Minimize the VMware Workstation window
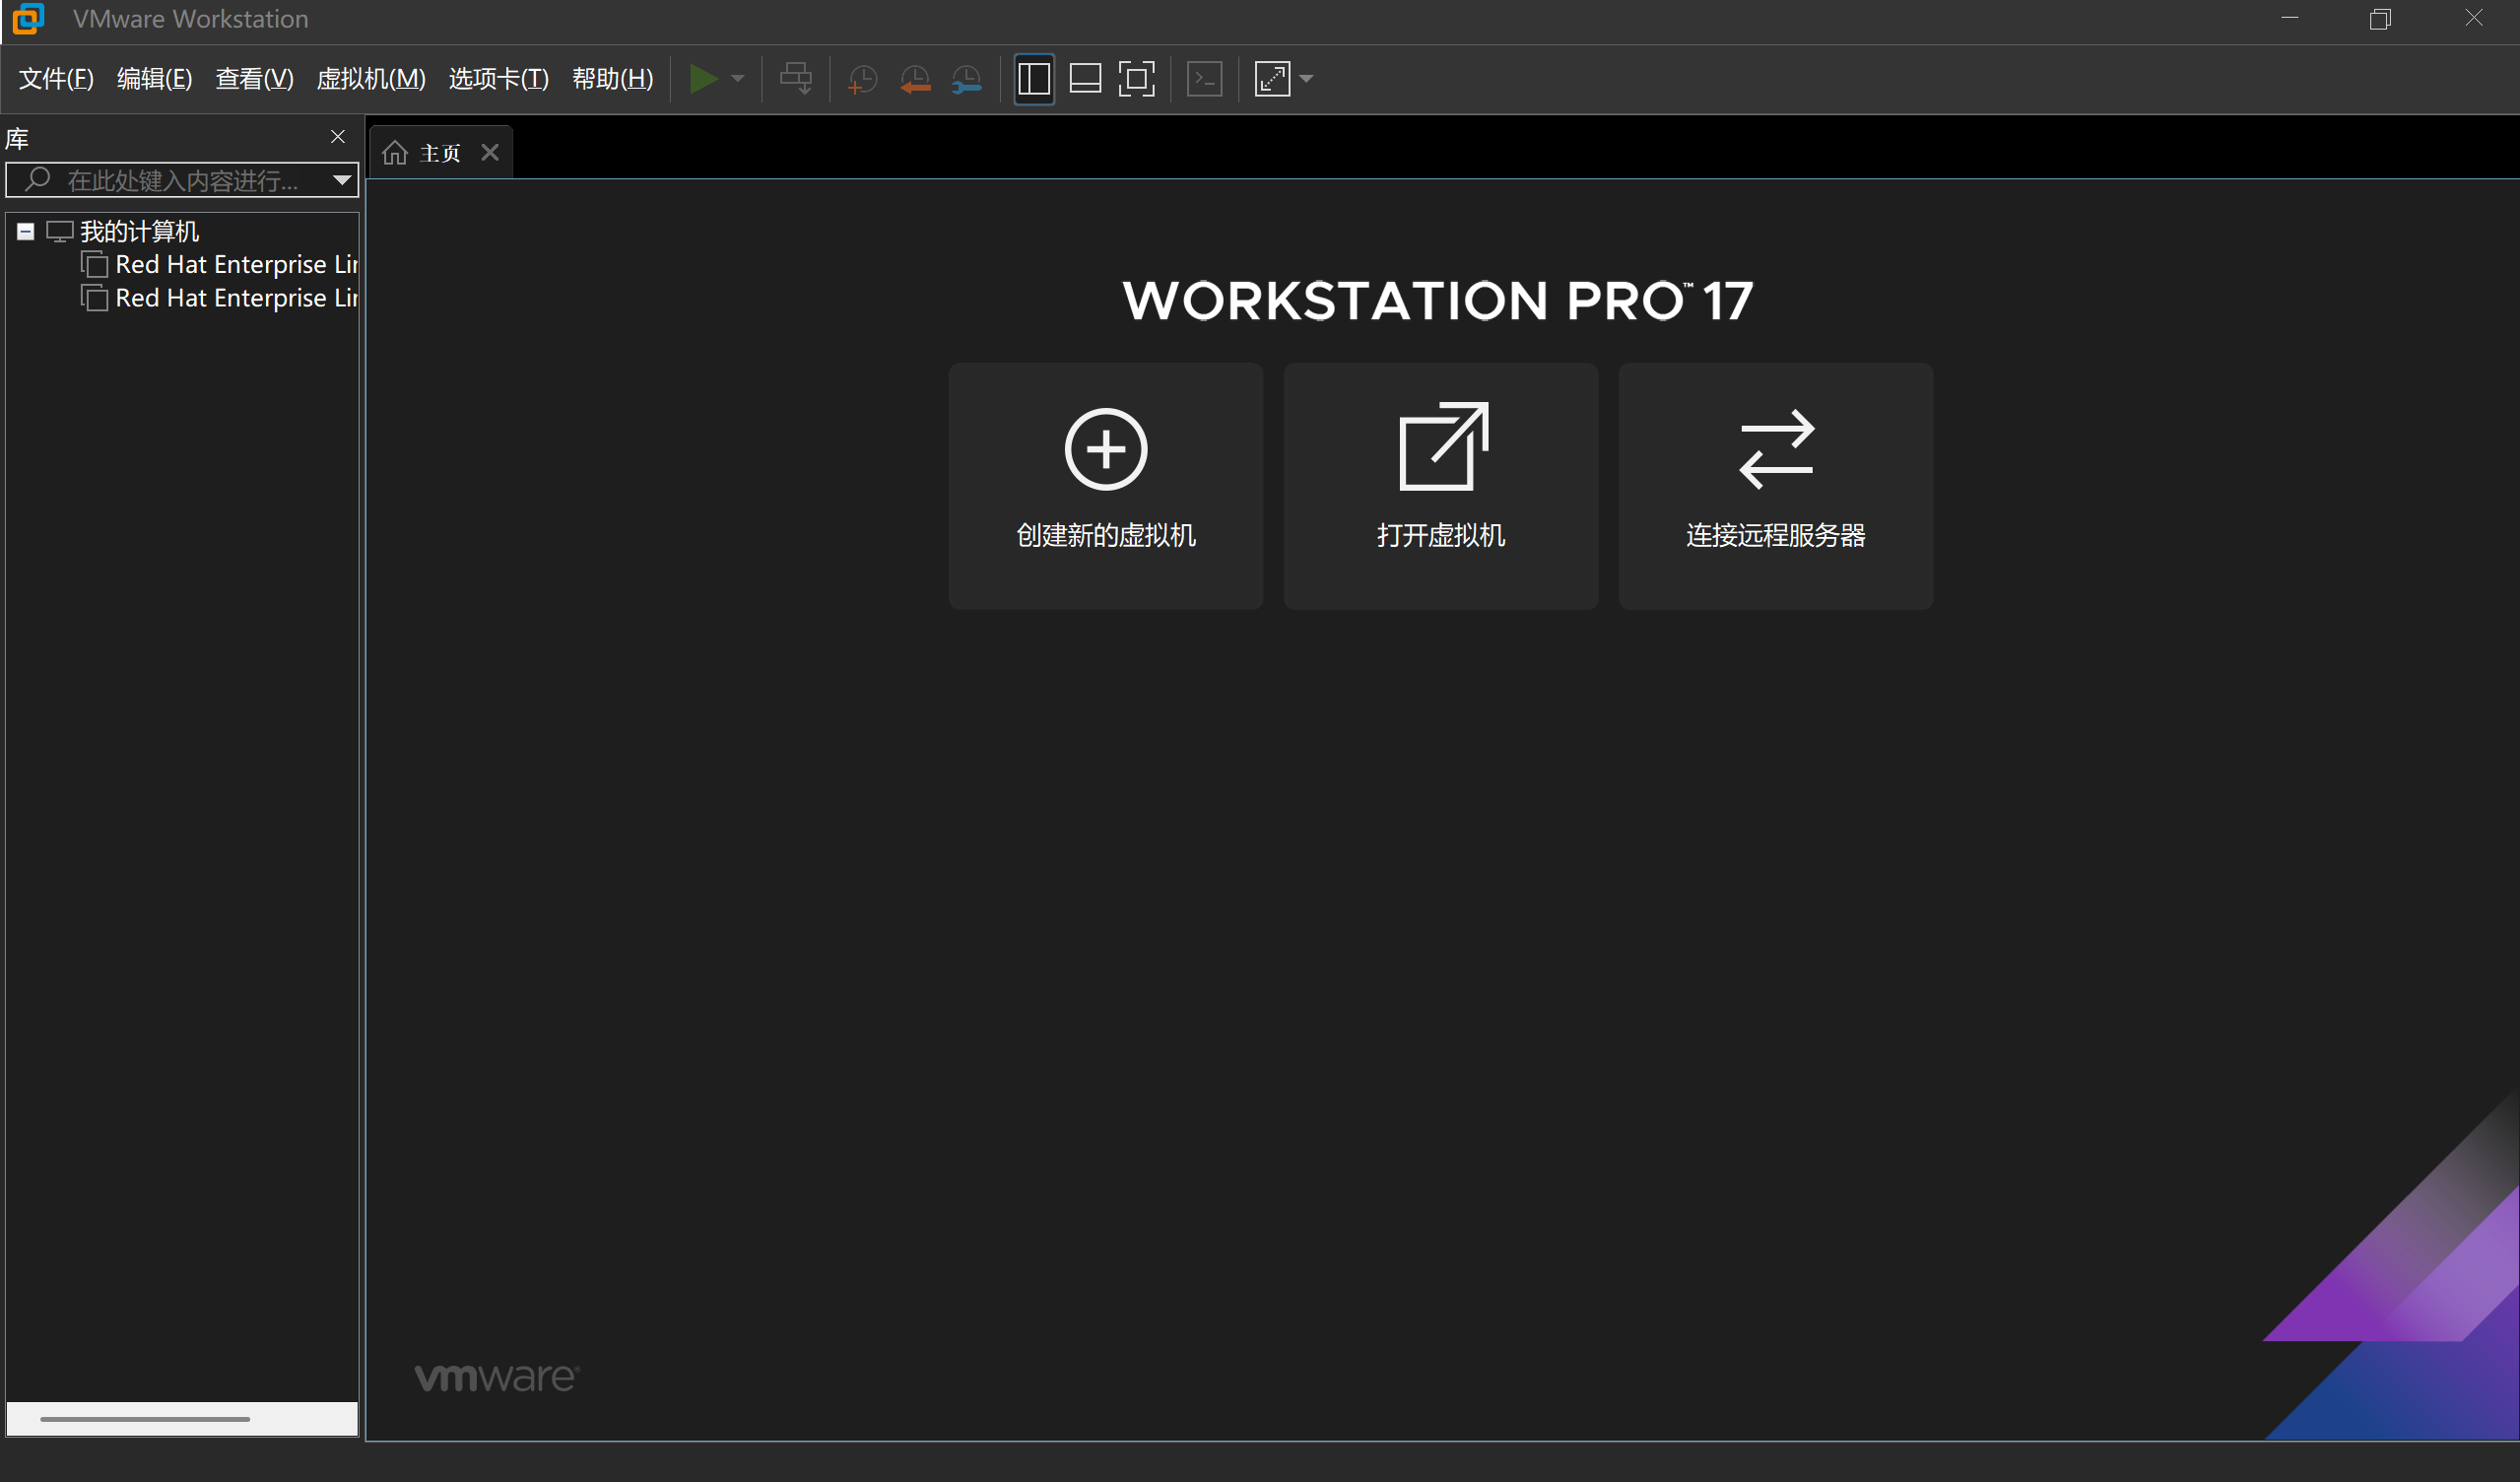2520x1482 pixels. pyautogui.click(x=2290, y=19)
